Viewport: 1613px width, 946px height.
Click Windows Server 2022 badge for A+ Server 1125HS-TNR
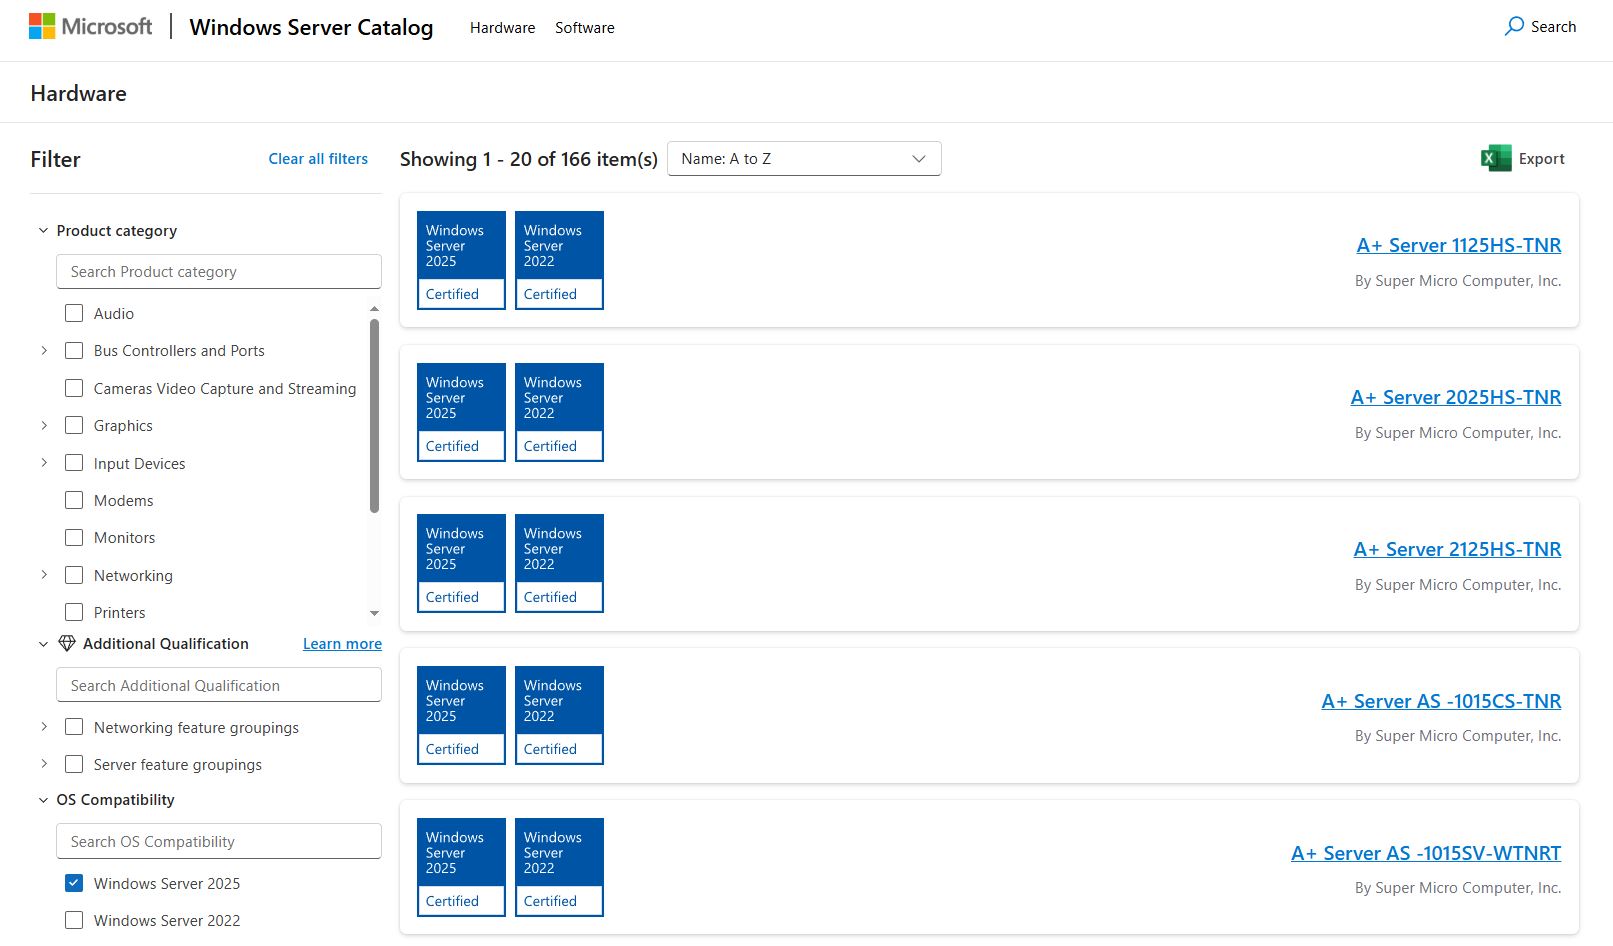tap(559, 260)
